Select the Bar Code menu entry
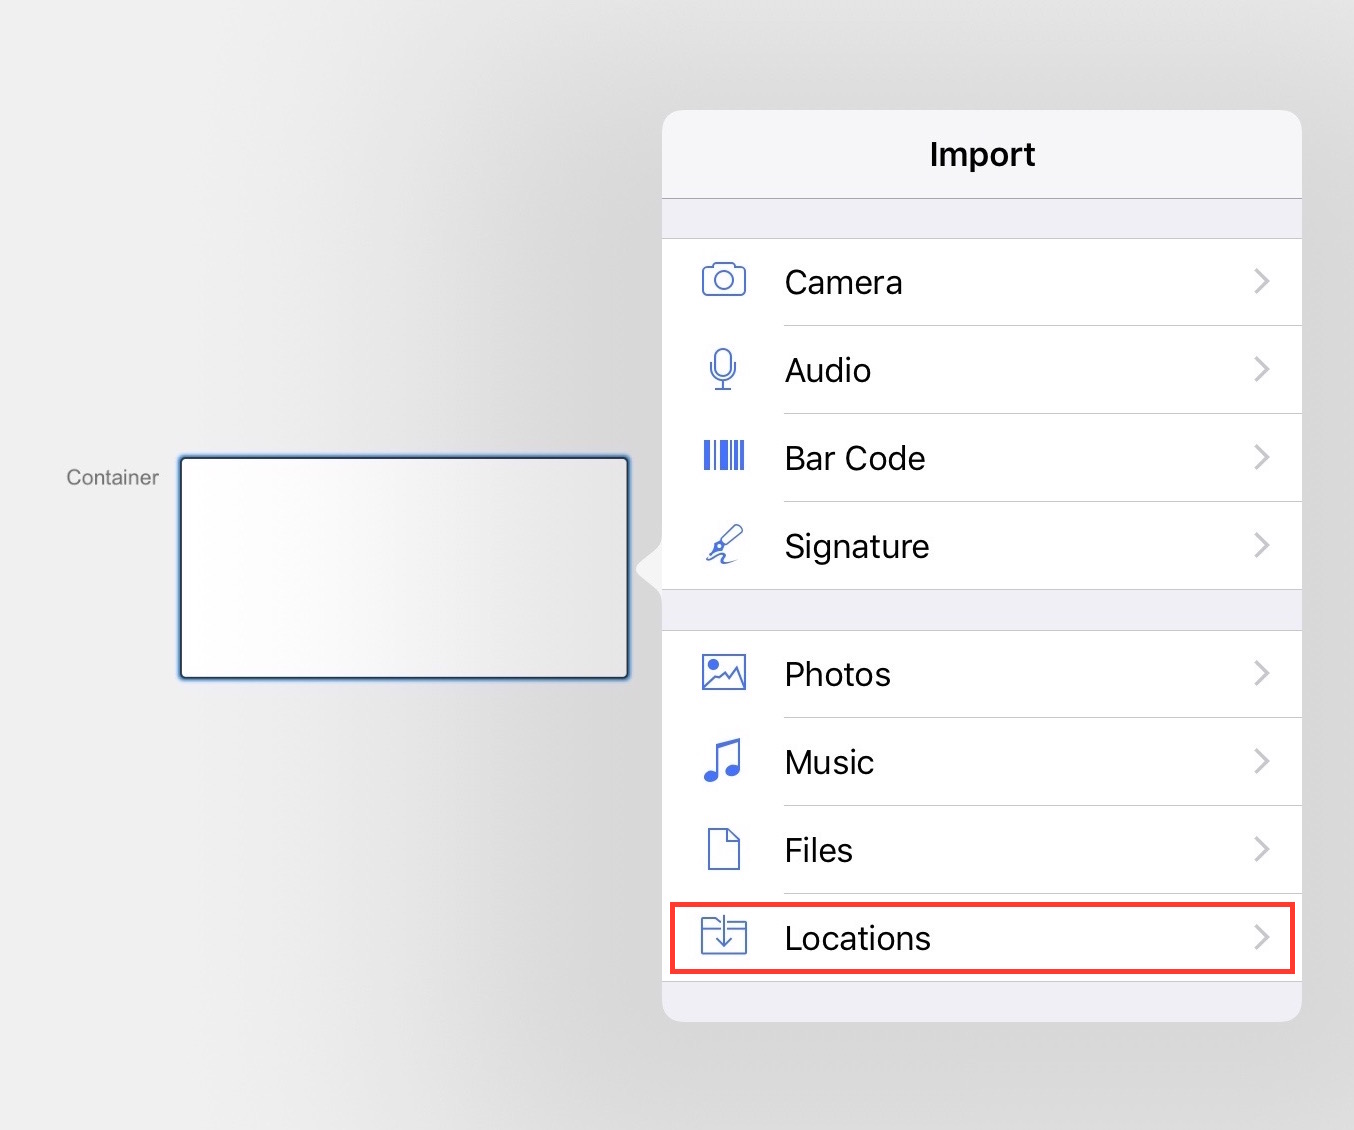 click(855, 458)
